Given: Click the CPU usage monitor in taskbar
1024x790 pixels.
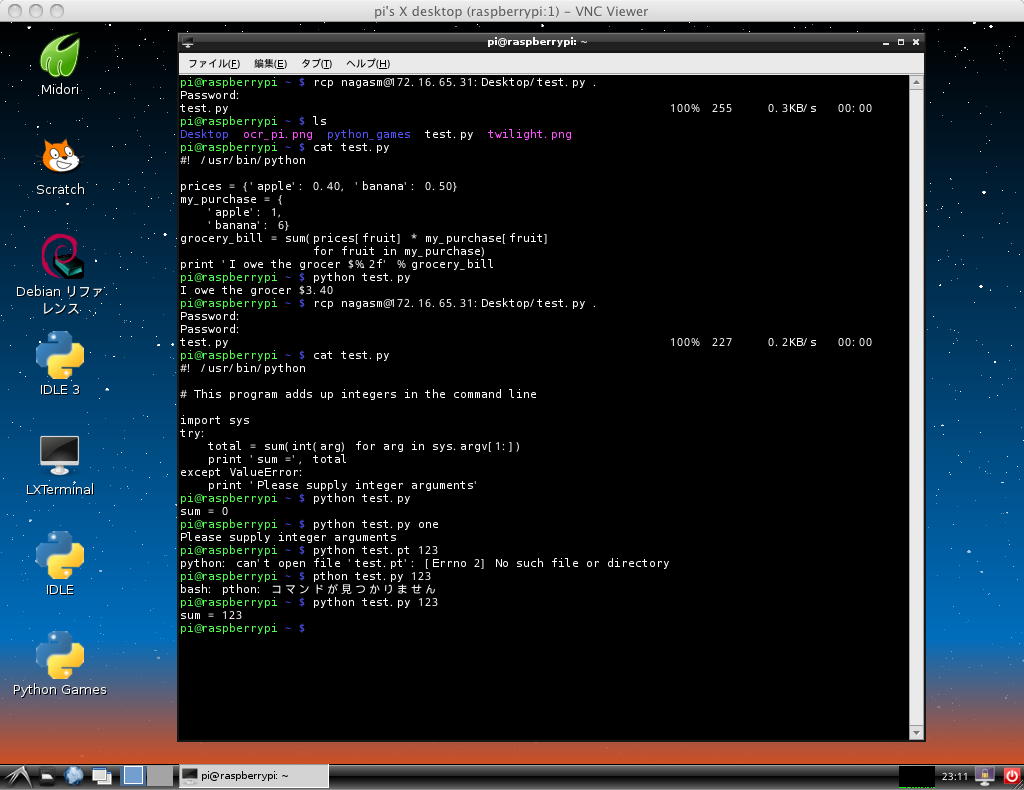Looking at the screenshot, I should point(916,776).
